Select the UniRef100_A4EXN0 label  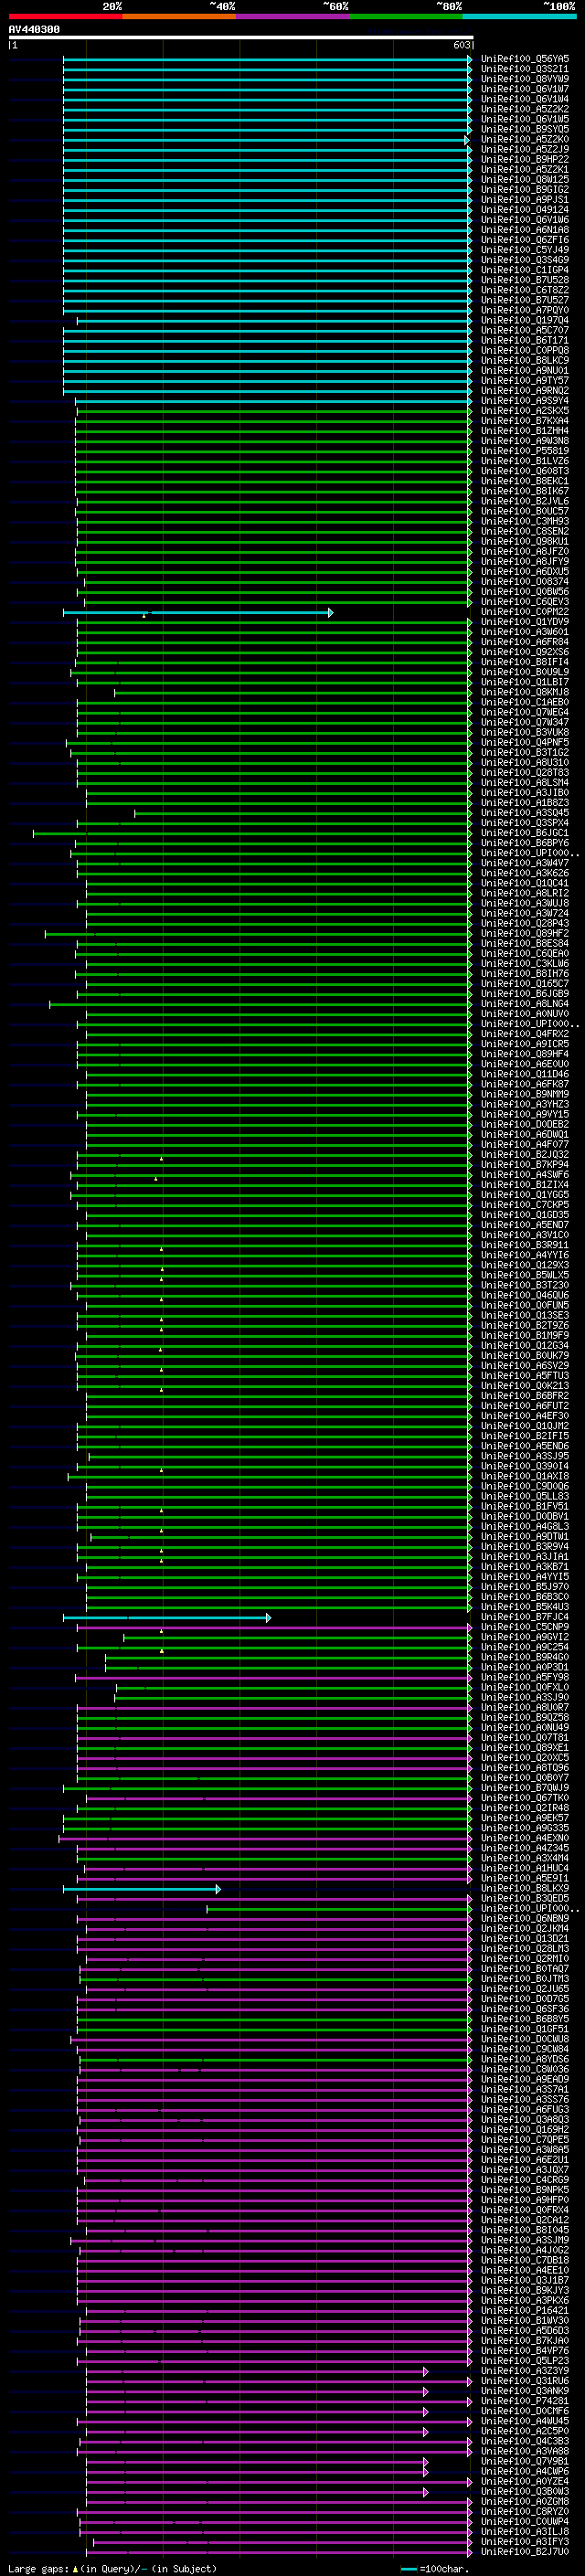tap(525, 1838)
